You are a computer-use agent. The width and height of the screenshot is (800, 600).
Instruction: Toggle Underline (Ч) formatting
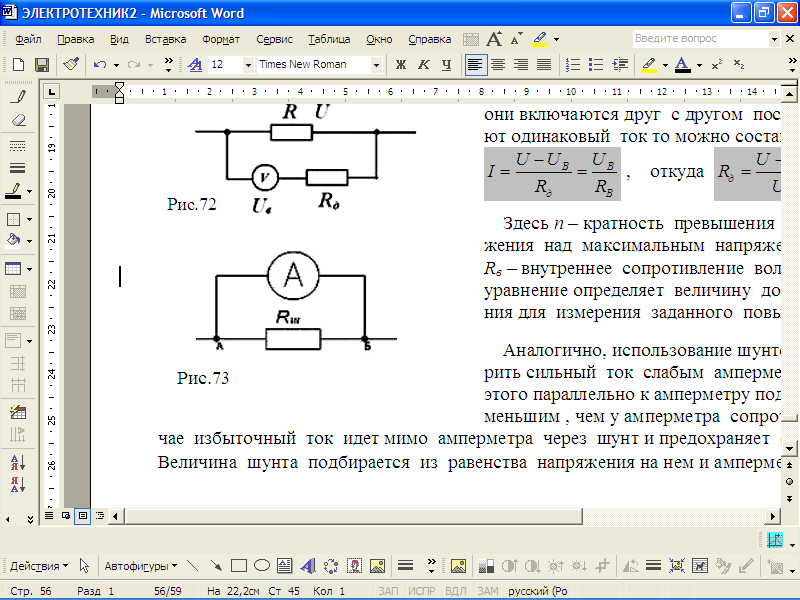(x=446, y=64)
